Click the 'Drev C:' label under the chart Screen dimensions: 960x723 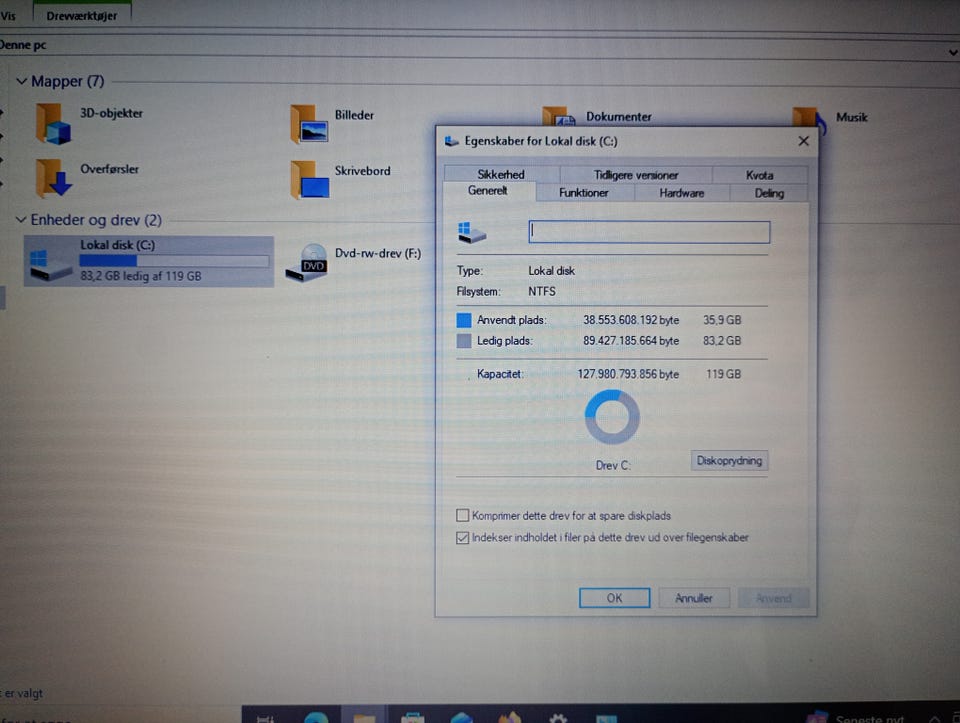click(613, 465)
